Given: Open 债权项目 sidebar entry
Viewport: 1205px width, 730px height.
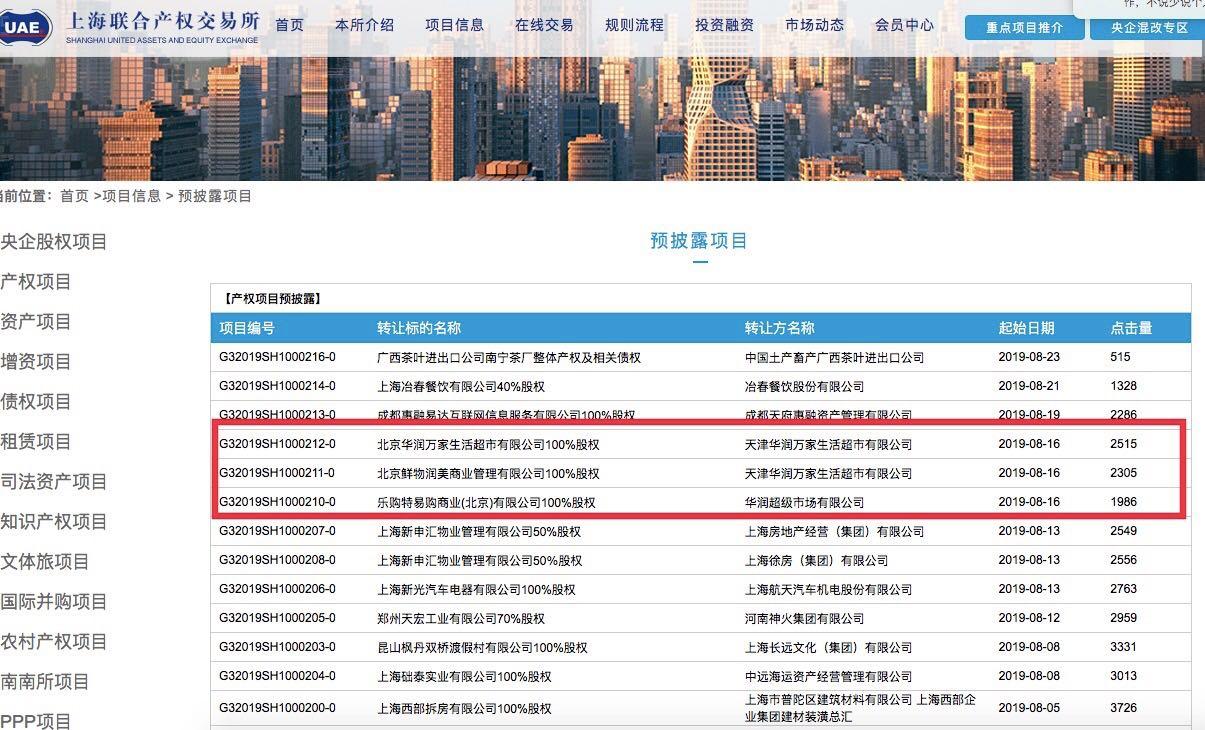Looking at the screenshot, I should [x=36, y=402].
